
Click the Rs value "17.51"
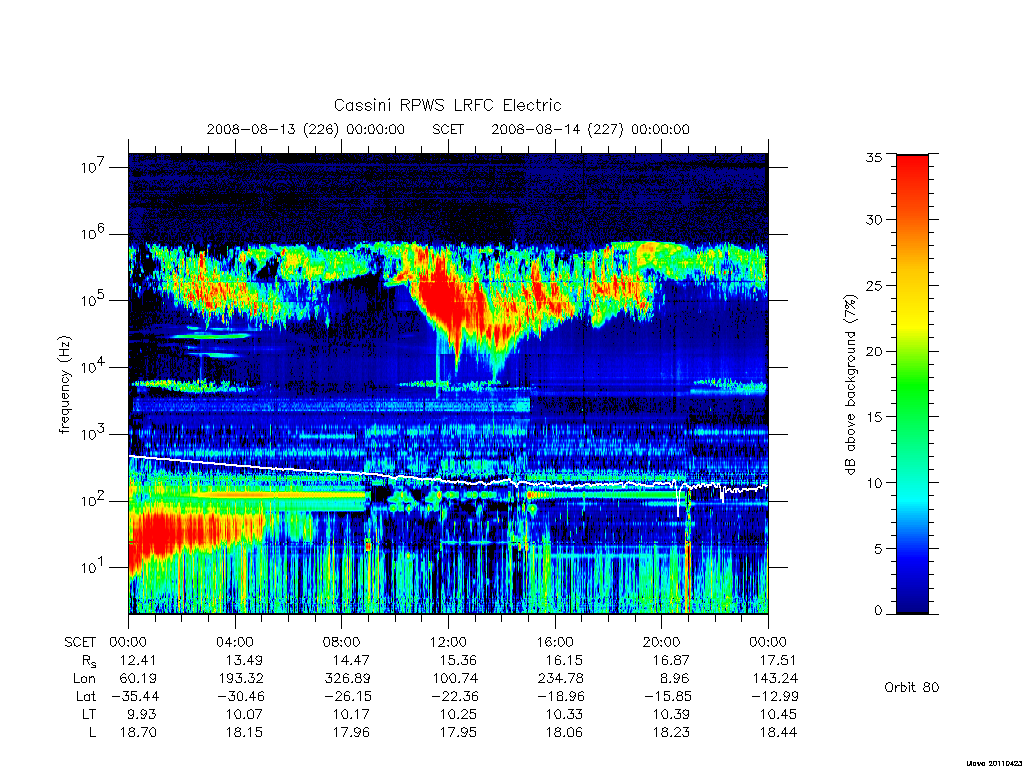point(778,660)
